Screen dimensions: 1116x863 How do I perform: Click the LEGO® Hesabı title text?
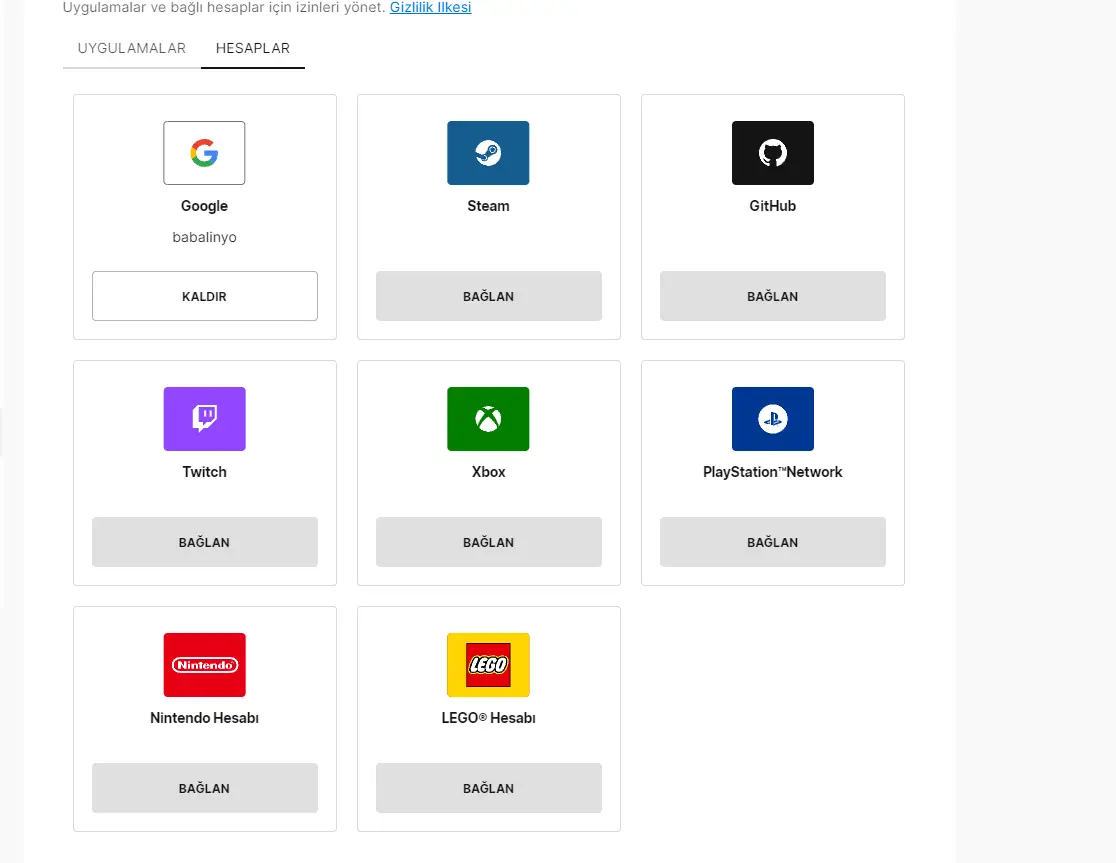pos(488,719)
